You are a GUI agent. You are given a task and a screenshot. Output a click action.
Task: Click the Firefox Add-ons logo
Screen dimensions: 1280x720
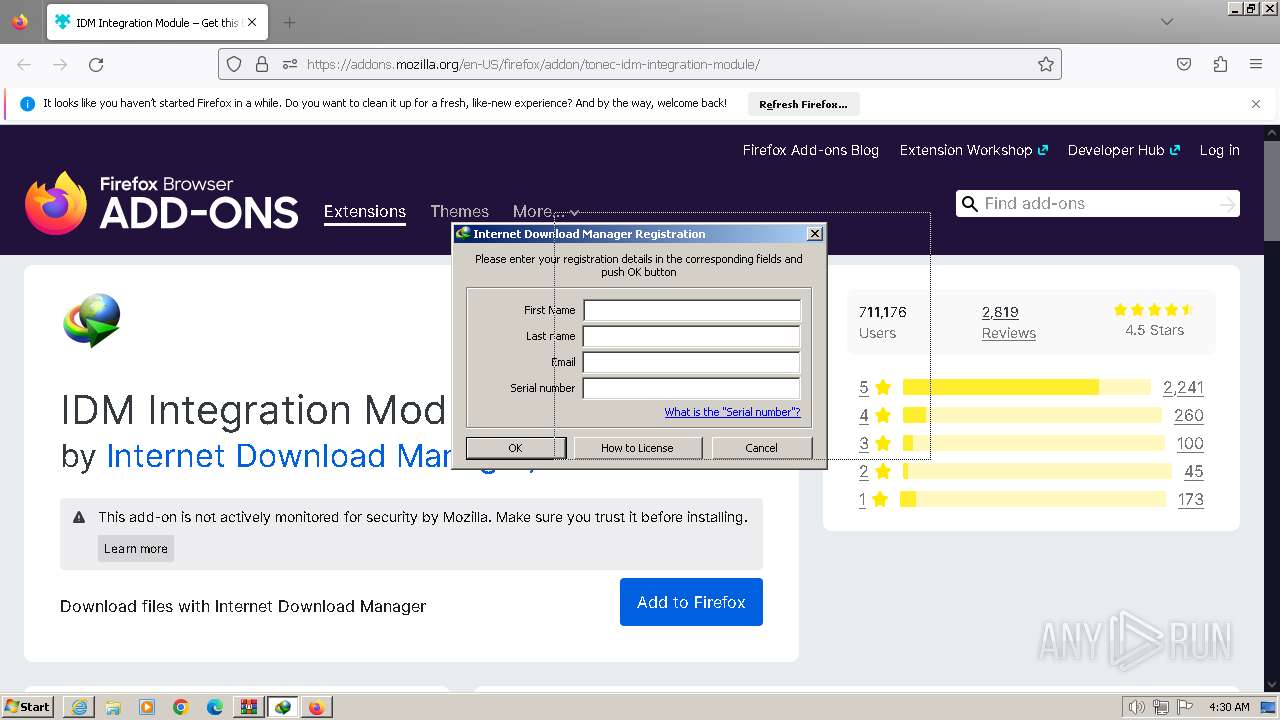point(162,203)
